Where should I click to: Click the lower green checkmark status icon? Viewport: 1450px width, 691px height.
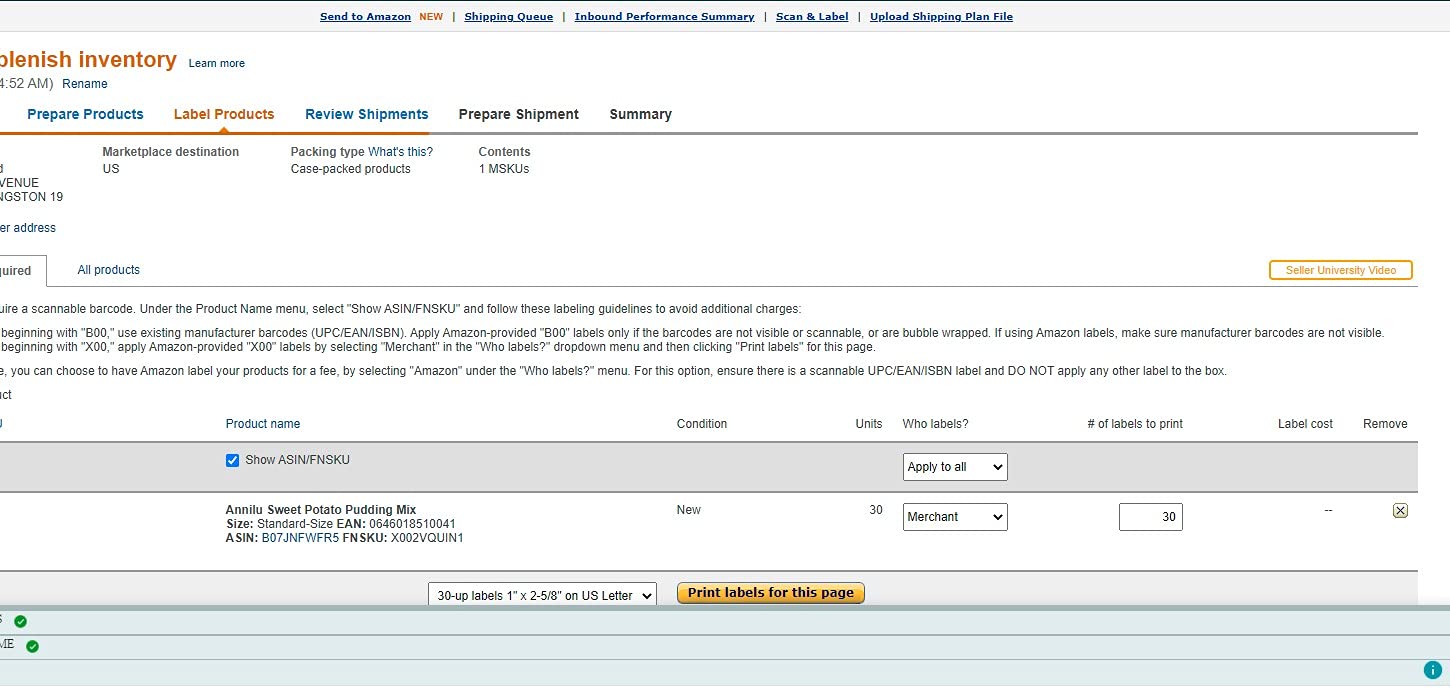32,646
